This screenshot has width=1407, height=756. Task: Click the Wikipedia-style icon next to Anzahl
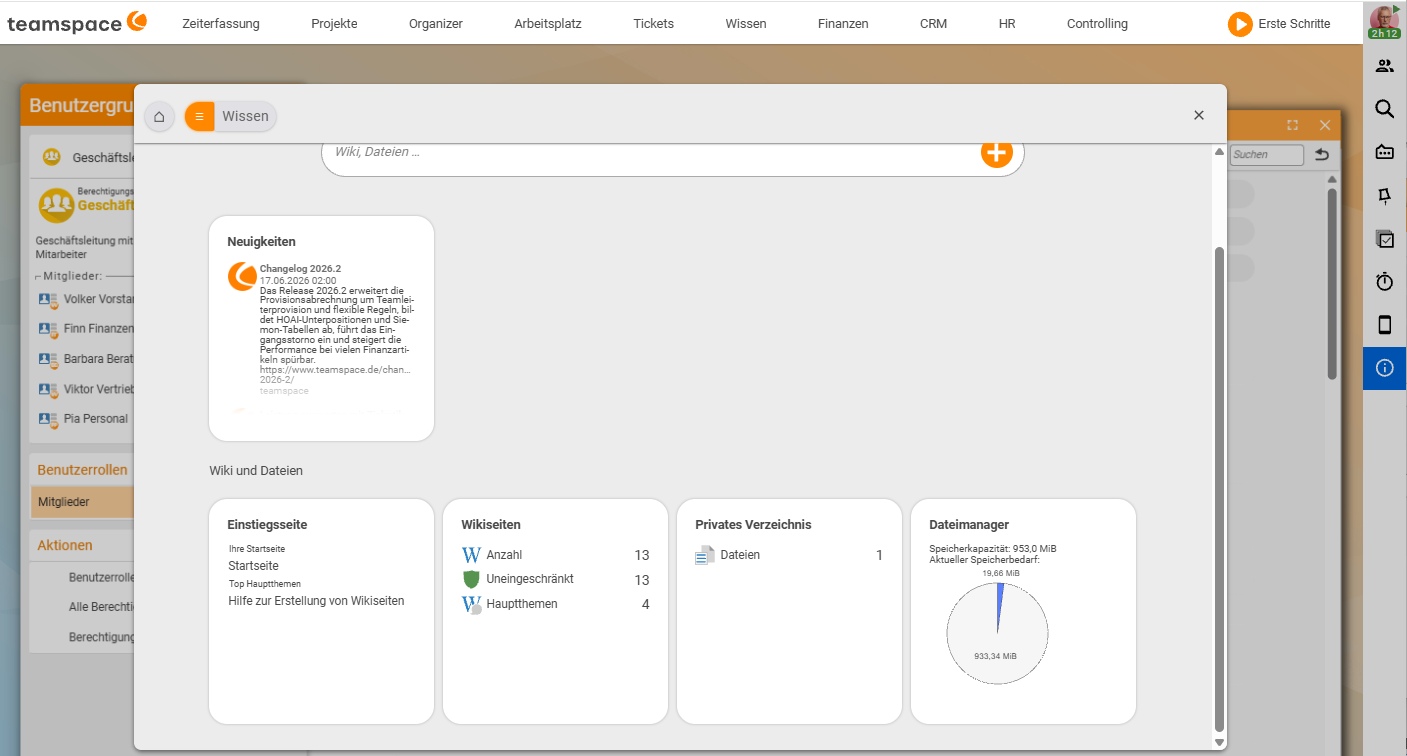(471, 555)
